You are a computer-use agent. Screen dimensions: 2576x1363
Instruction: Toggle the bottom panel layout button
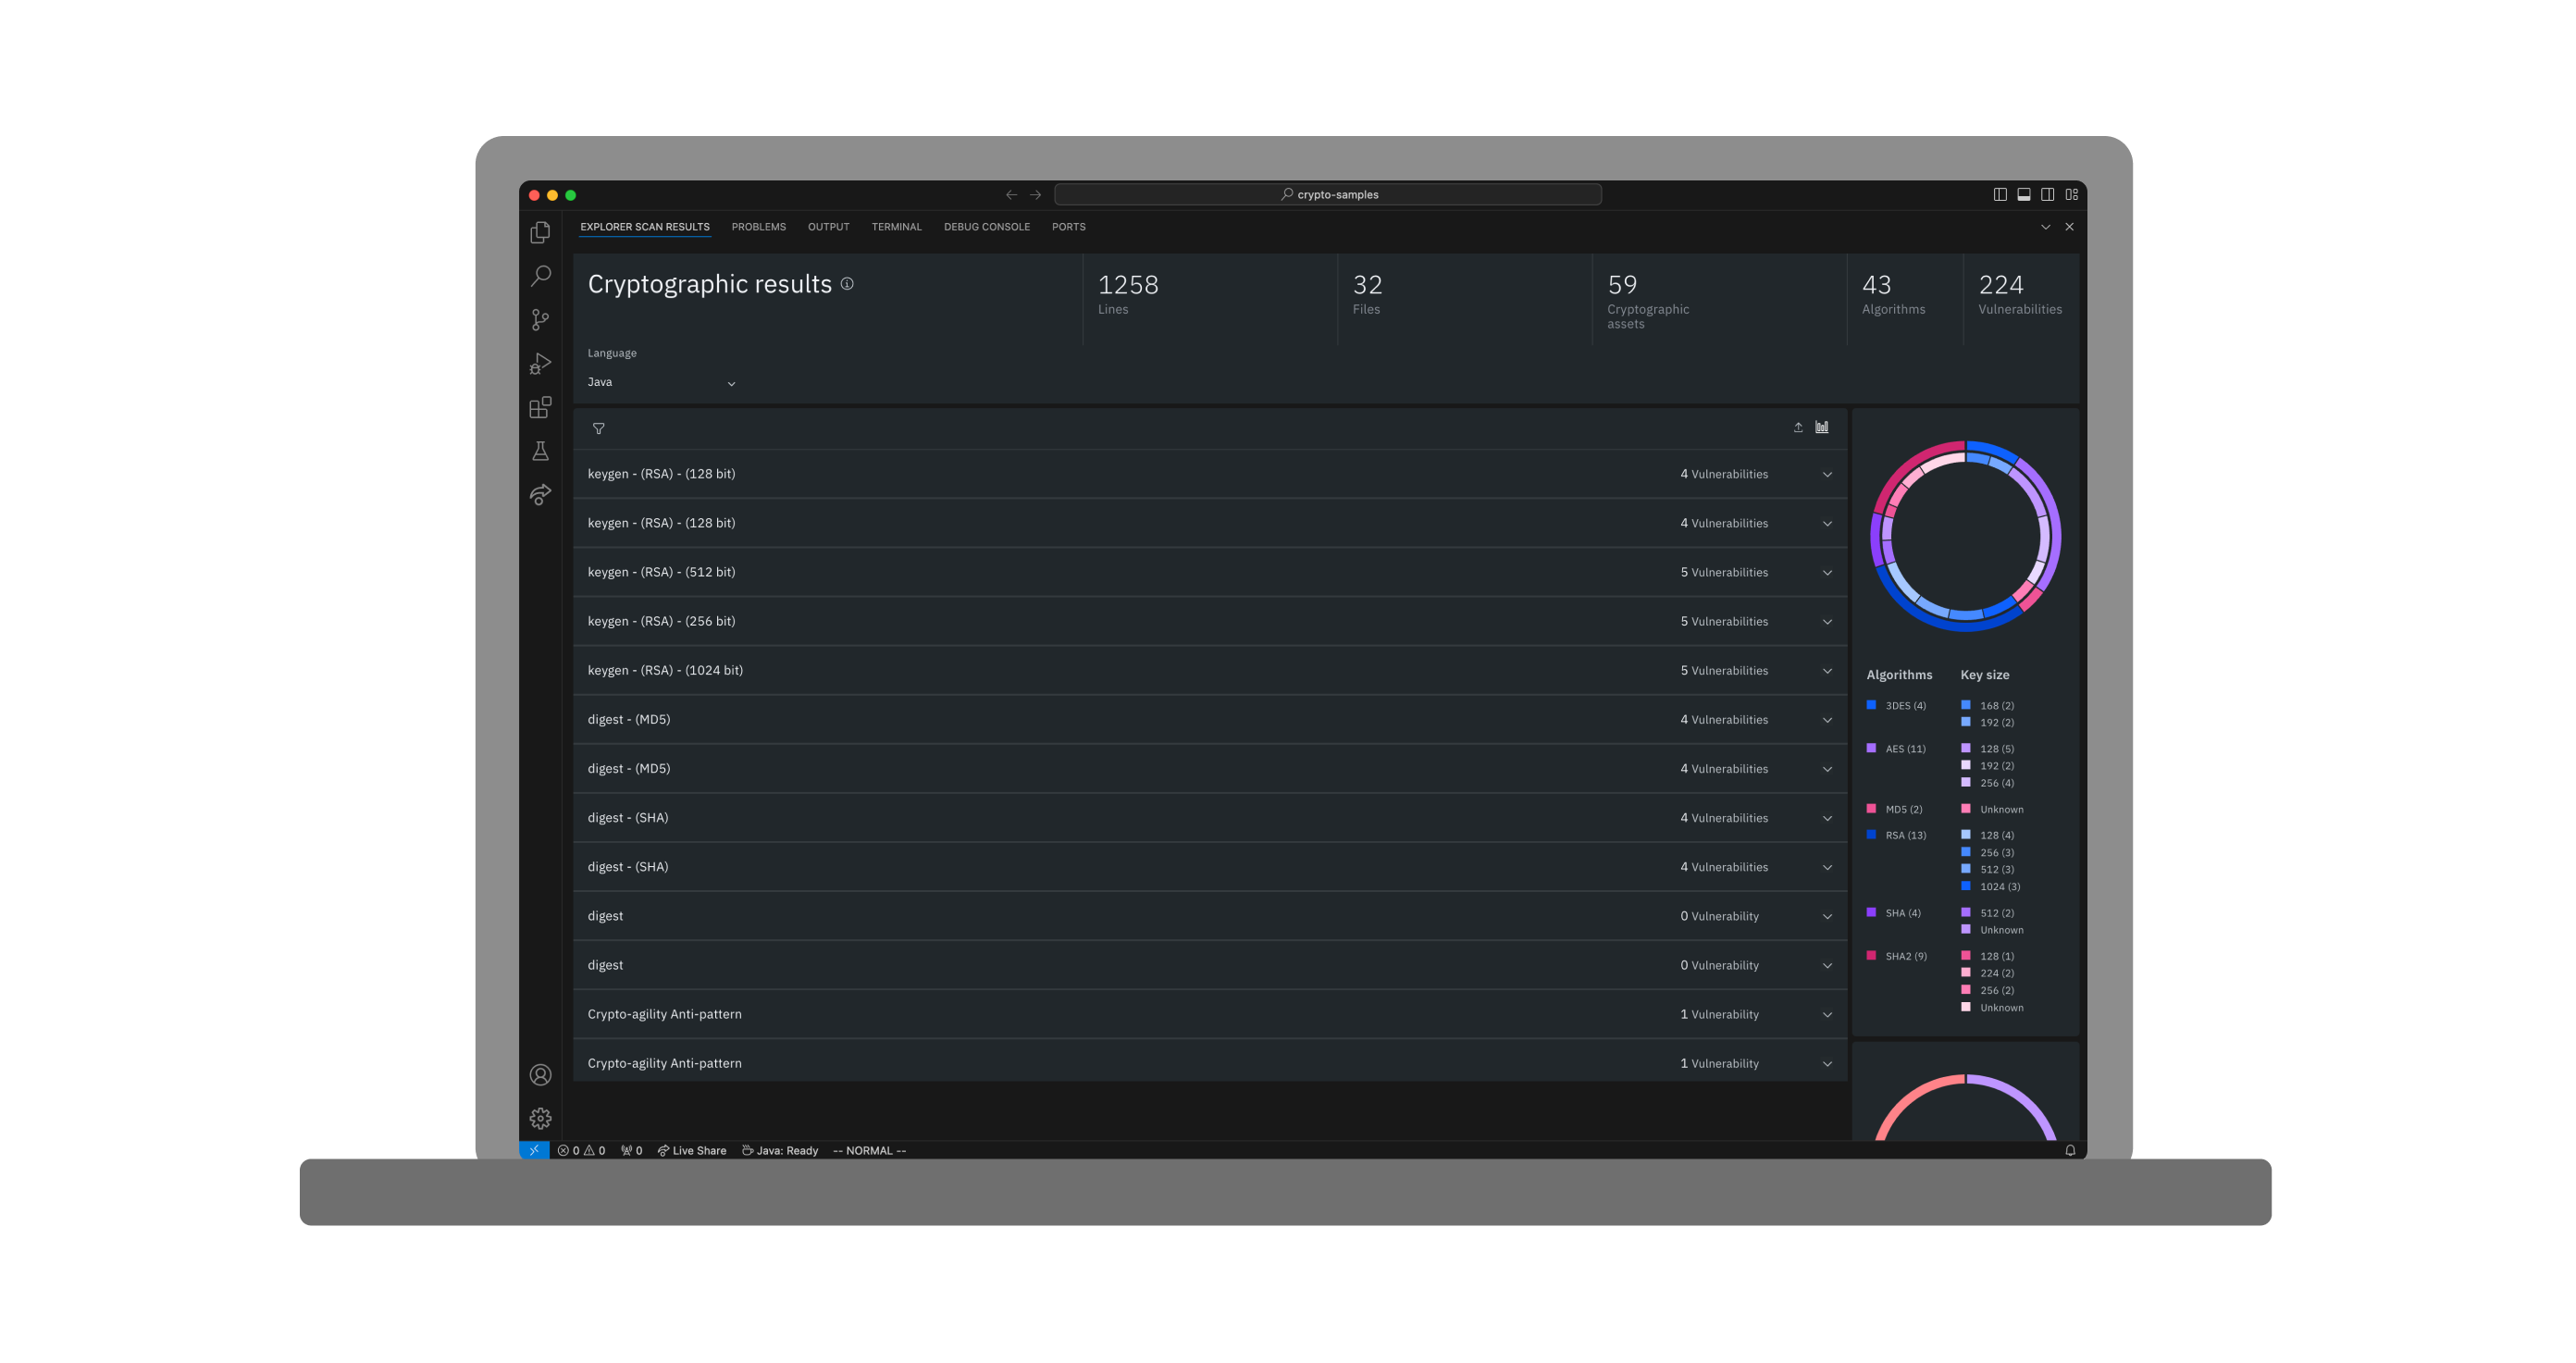point(2023,194)
